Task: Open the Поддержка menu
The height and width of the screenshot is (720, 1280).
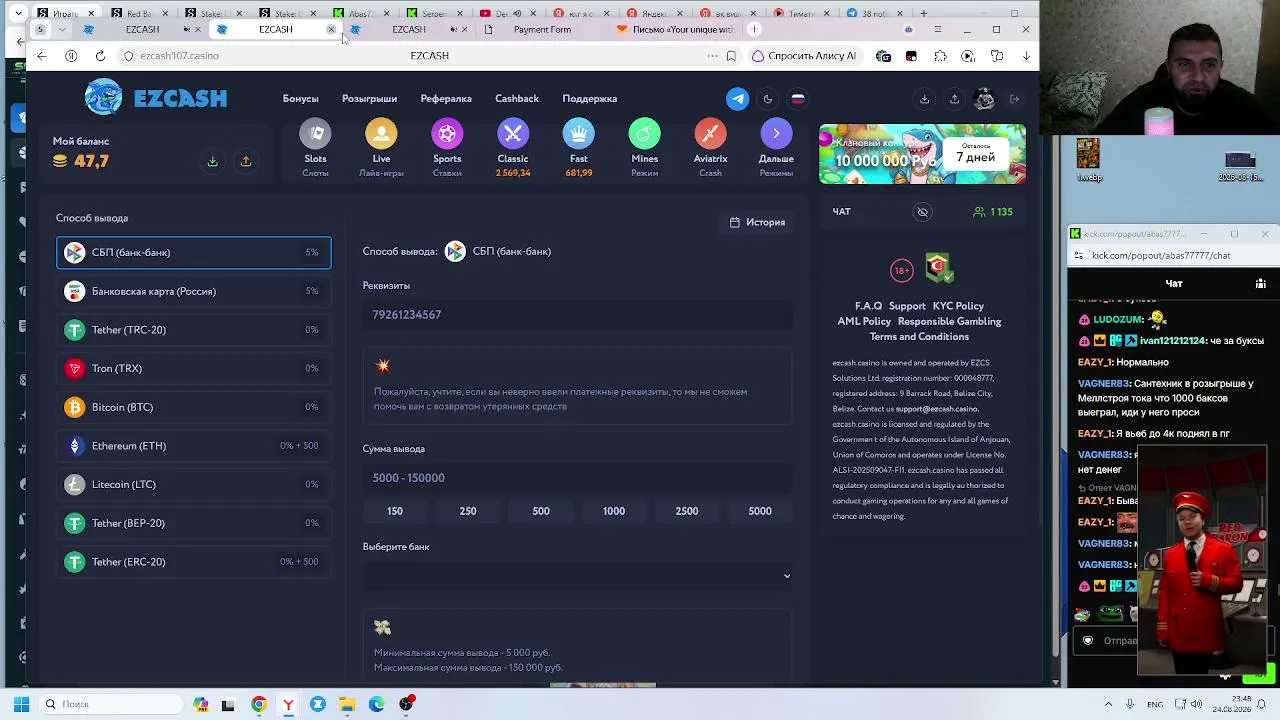Action: tap(590, 99)
